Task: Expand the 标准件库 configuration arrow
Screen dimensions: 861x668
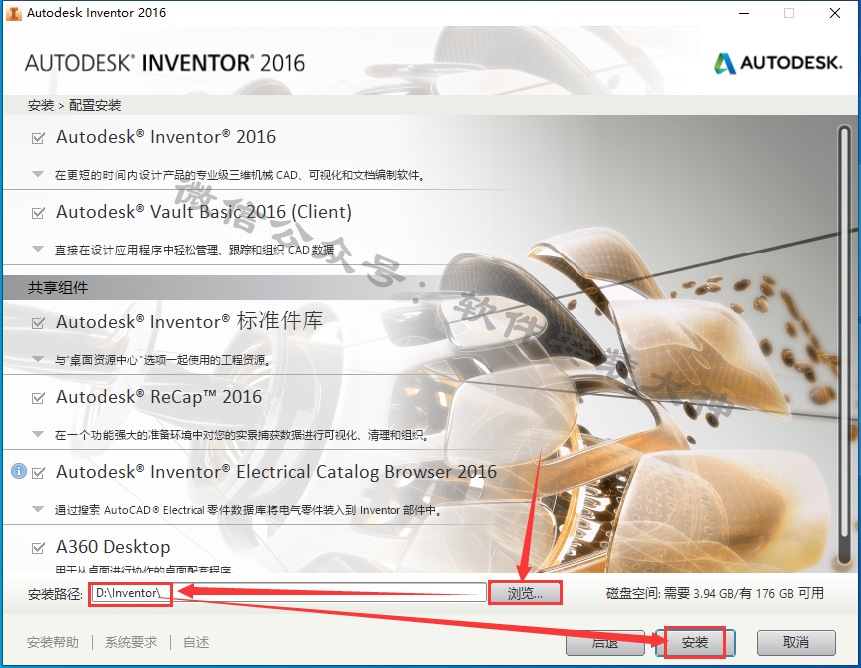Action: 38,359
